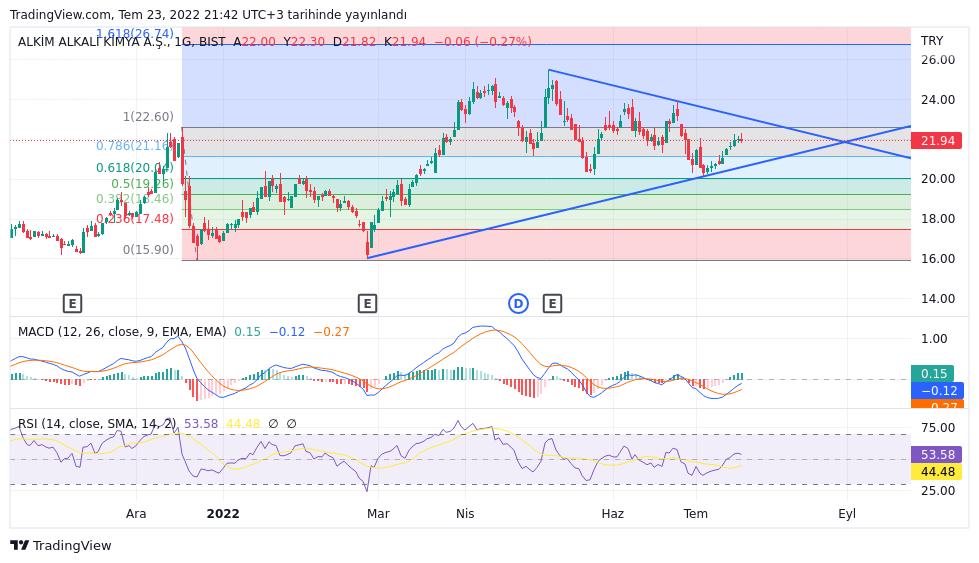Image resolution: width=979 pixels, height=563 pixels.
Task: Click the red 21.94 current price label
Action: point(937,141)
